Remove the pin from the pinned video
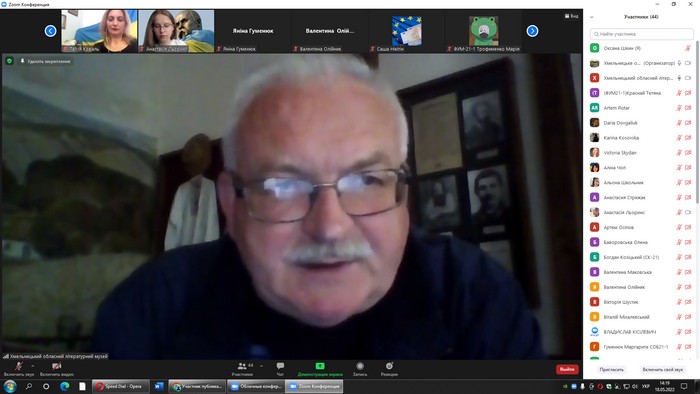This screenshot has height=394, width=700. point(46,61)
